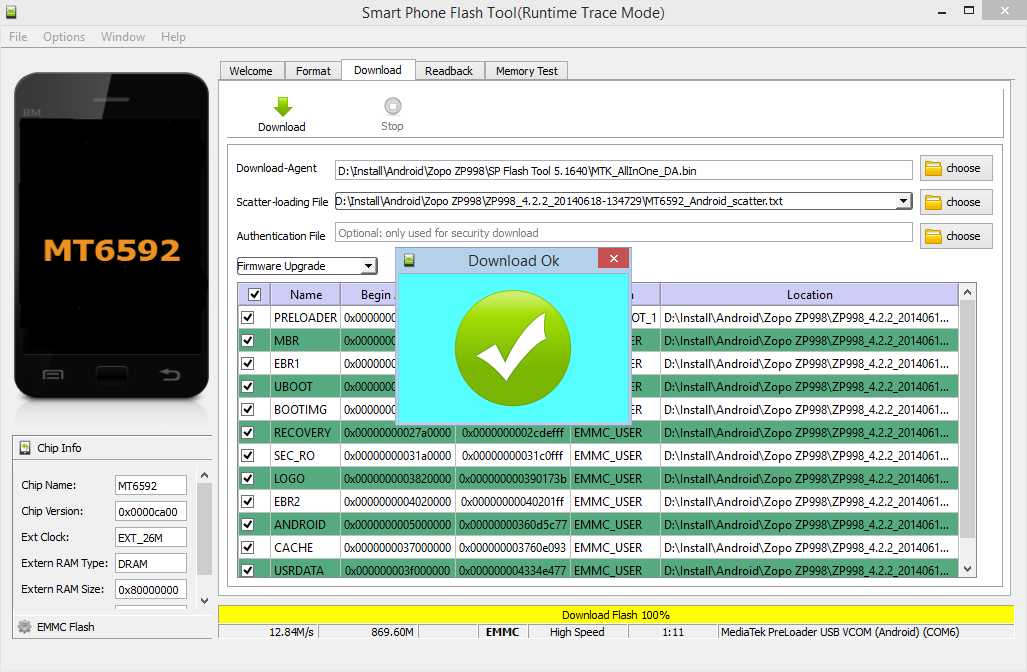
Task: Uncheck the UBOOT row checkbox
Action: [248, 386]
